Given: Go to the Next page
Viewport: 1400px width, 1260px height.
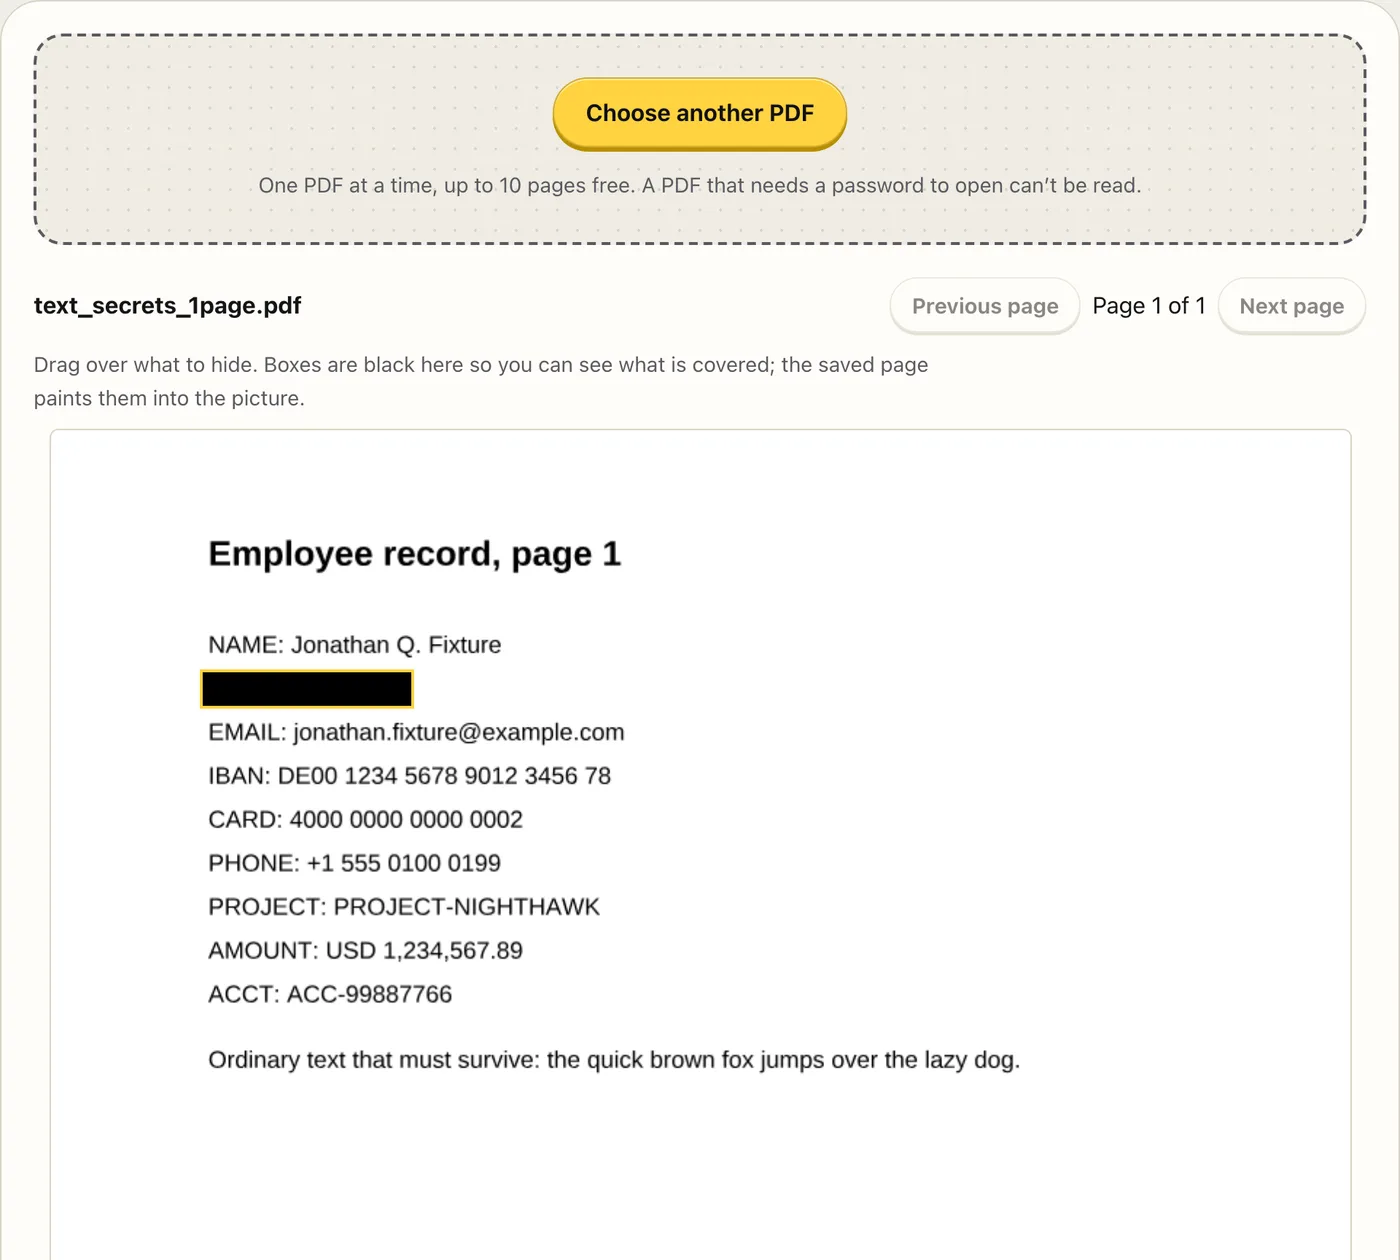Looking at the screenshot, I should coord(1292,306).
